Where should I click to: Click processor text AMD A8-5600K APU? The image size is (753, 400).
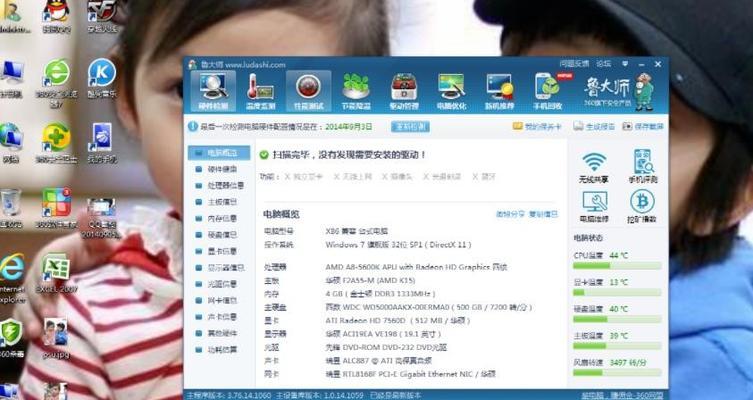point(416,267)
